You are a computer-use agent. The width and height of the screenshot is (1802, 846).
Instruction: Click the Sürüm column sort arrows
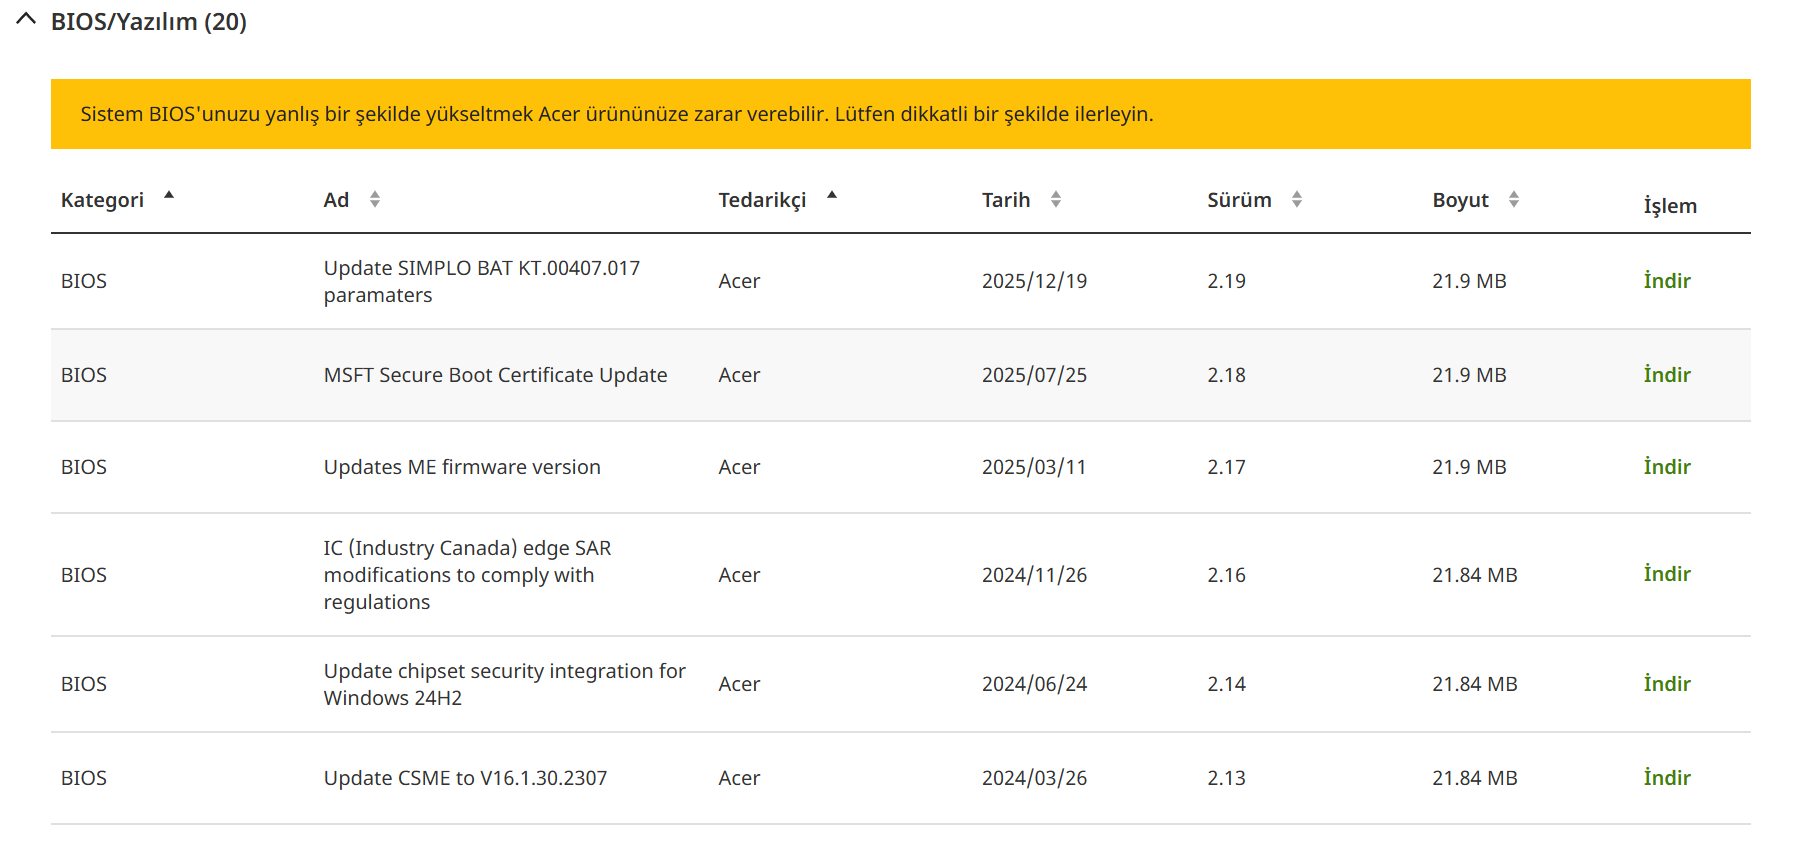point(1297,200)
